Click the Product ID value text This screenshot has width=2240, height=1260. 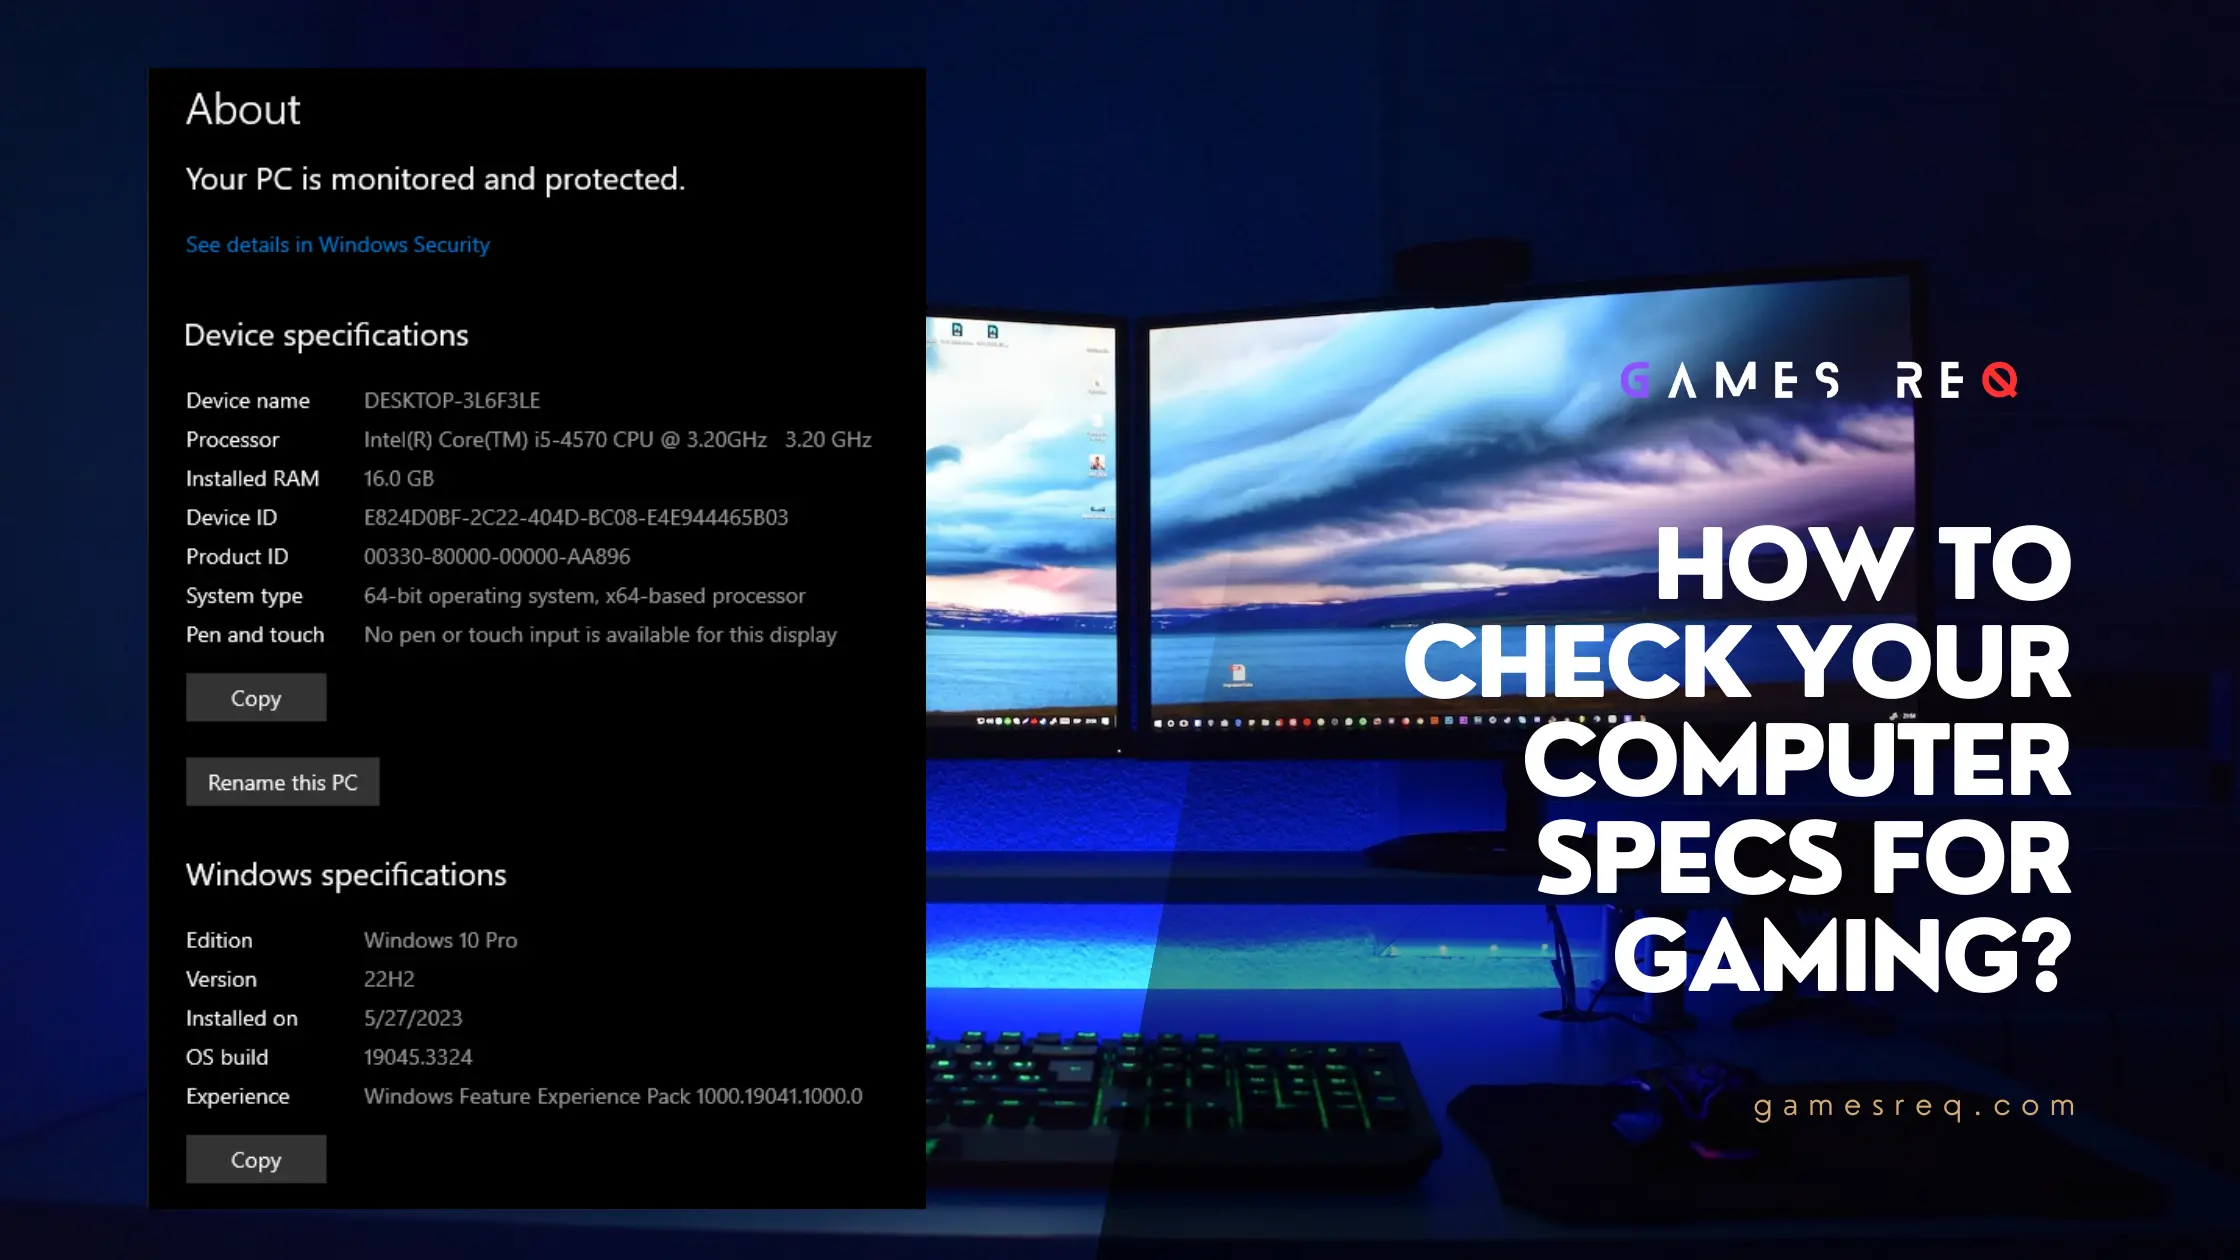coord(497,555)
